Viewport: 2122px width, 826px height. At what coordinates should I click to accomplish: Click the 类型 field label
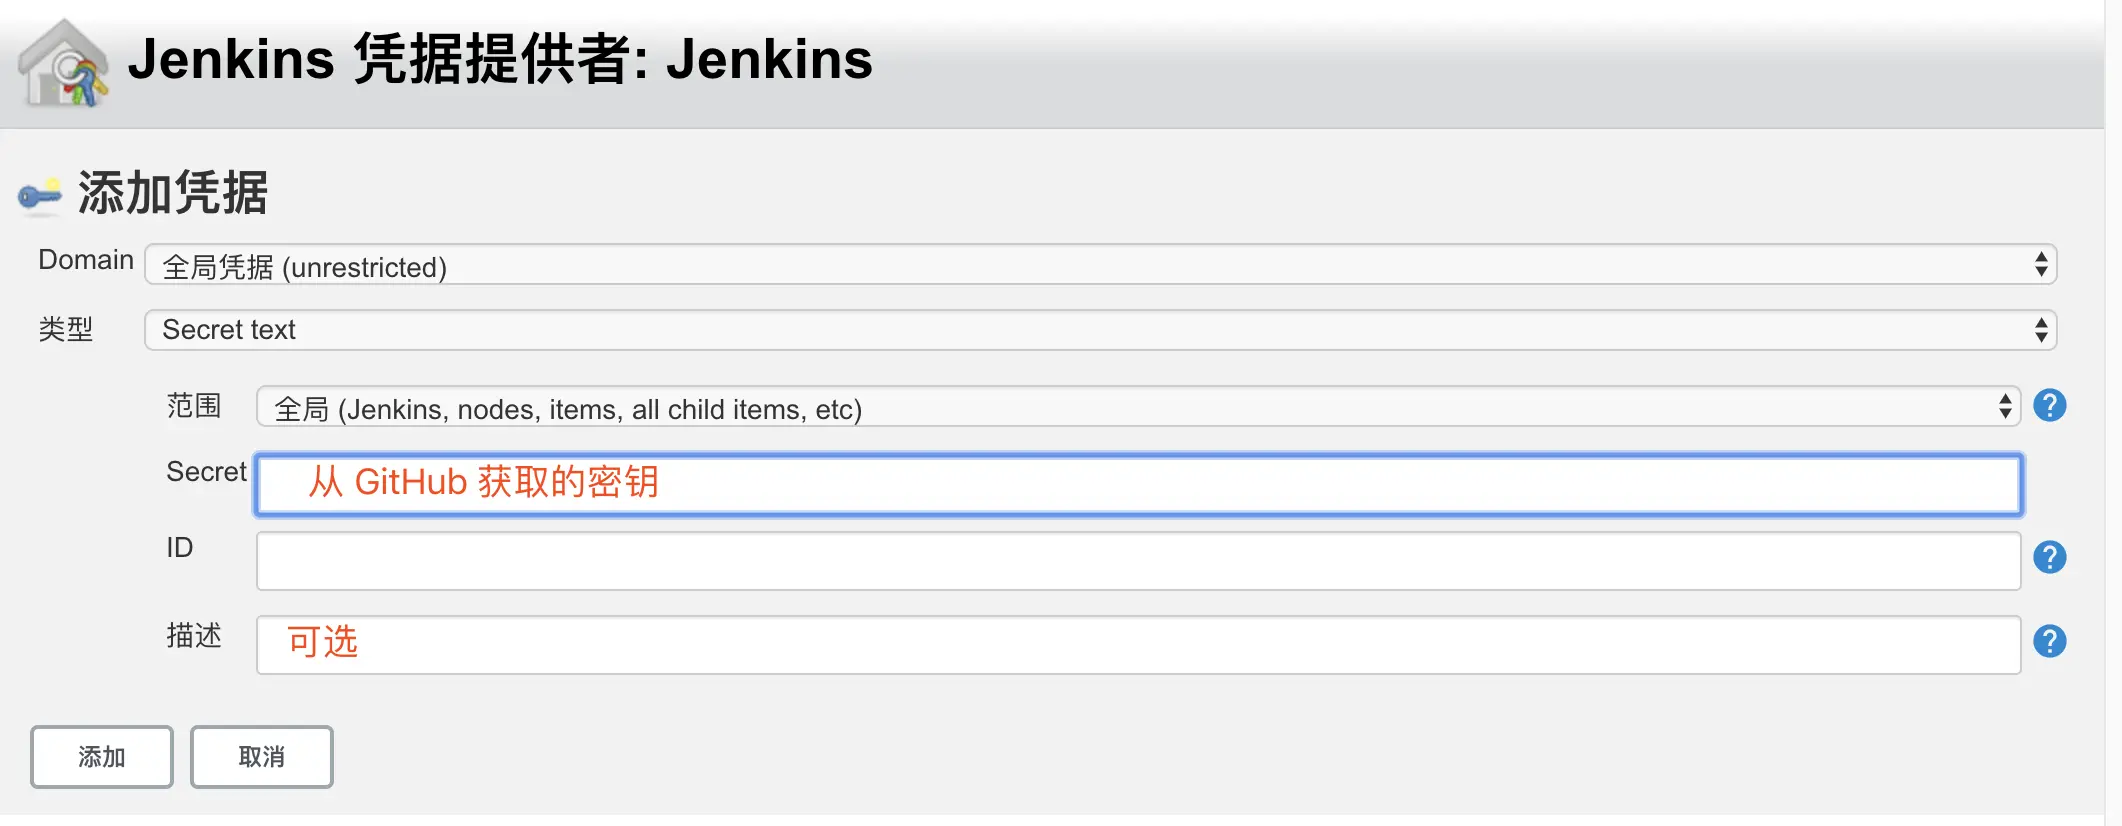click(x=66, y=329)
